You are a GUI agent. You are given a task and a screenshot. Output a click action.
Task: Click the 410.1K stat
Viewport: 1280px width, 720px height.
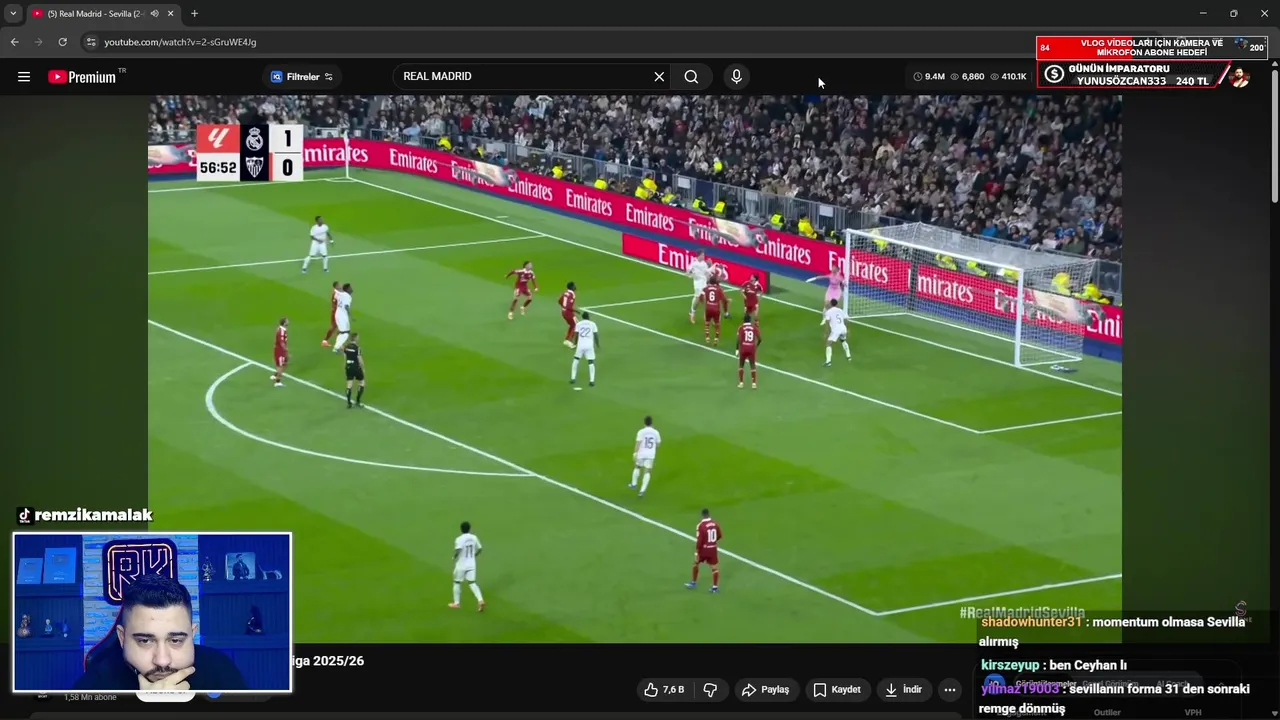[x=1008, y=77]
